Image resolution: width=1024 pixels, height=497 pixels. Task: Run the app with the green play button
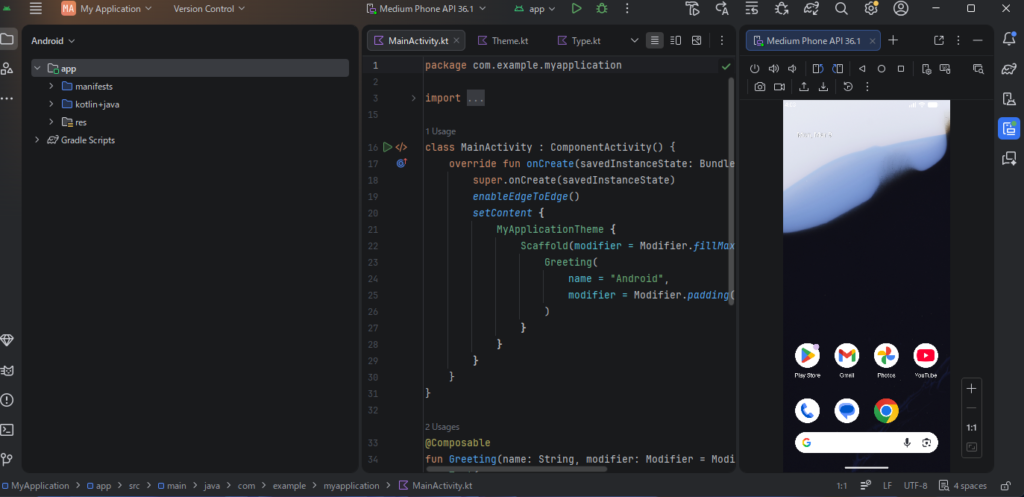click(576, 9)
